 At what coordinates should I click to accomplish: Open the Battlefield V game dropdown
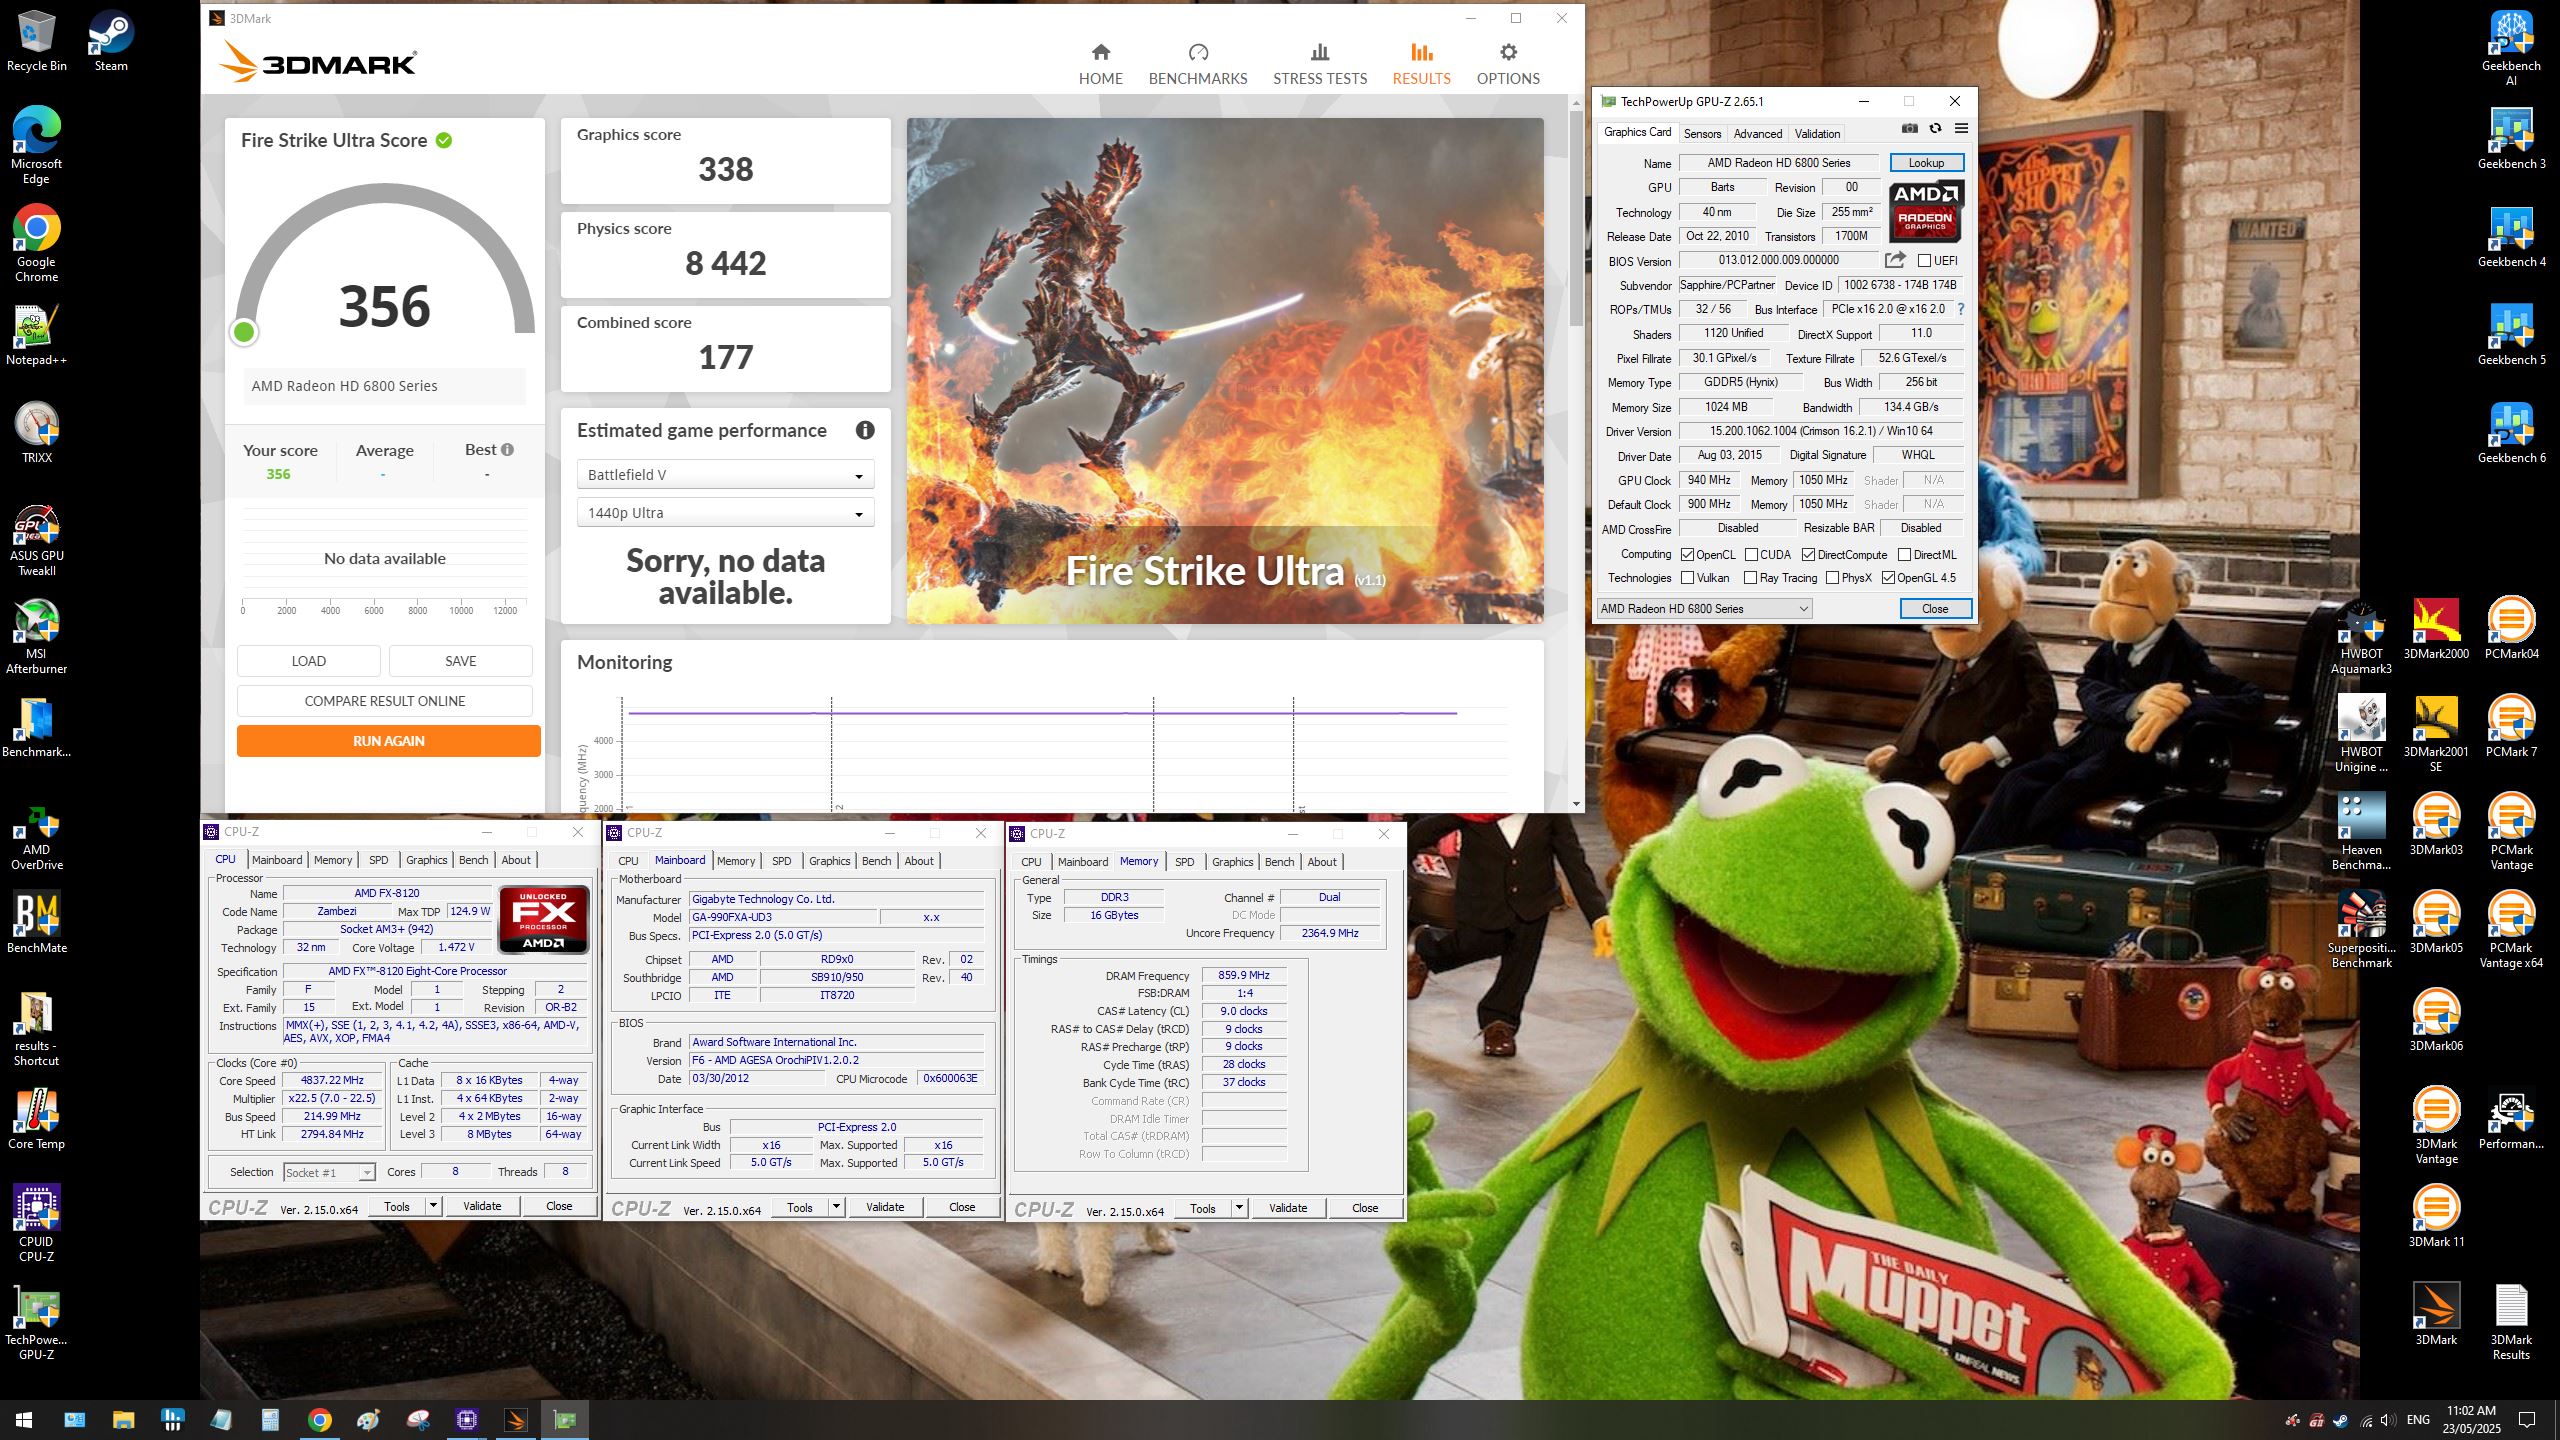(725, 475)
